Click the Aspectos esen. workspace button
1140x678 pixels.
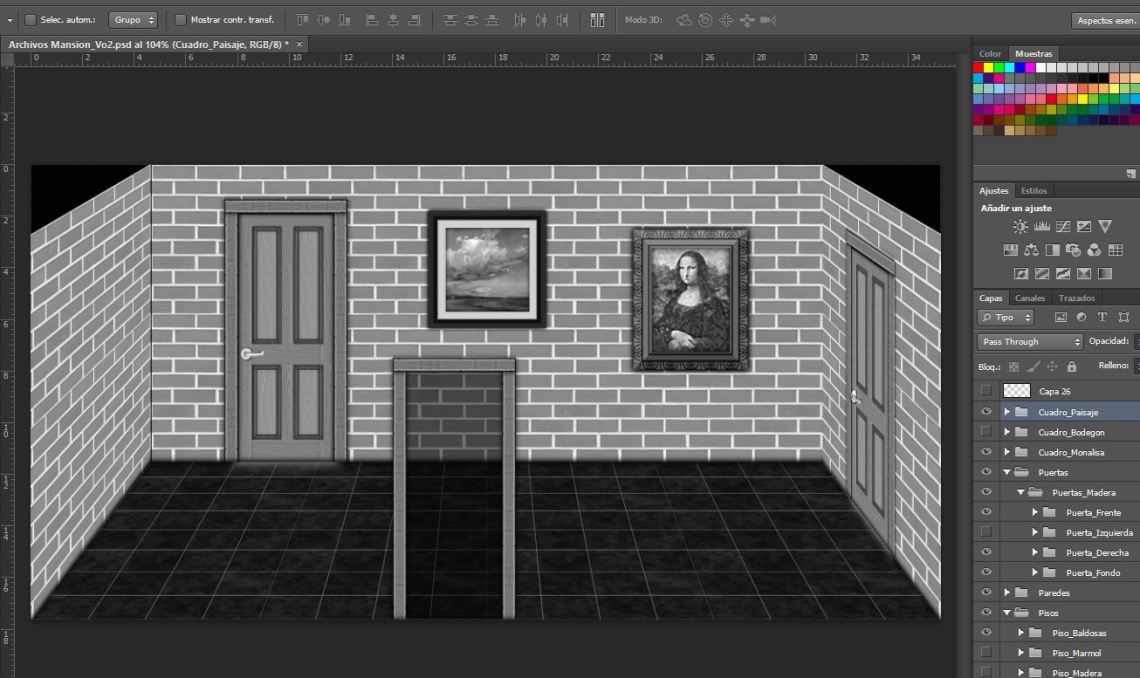point(1105,20)
